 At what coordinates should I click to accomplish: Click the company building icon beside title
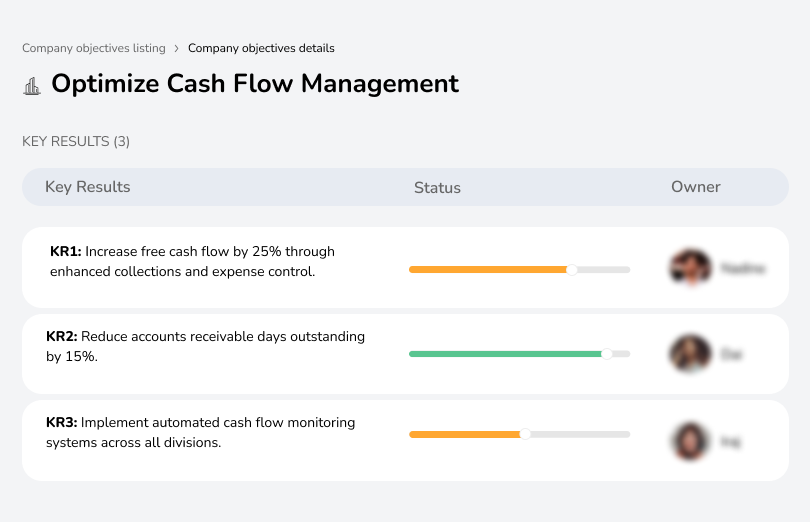point(32,86)
